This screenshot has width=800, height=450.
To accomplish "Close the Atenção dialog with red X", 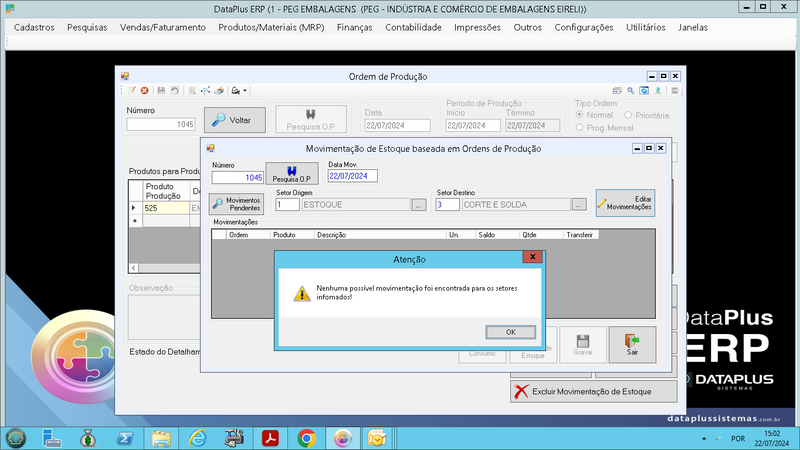I will tap(533, 257).
